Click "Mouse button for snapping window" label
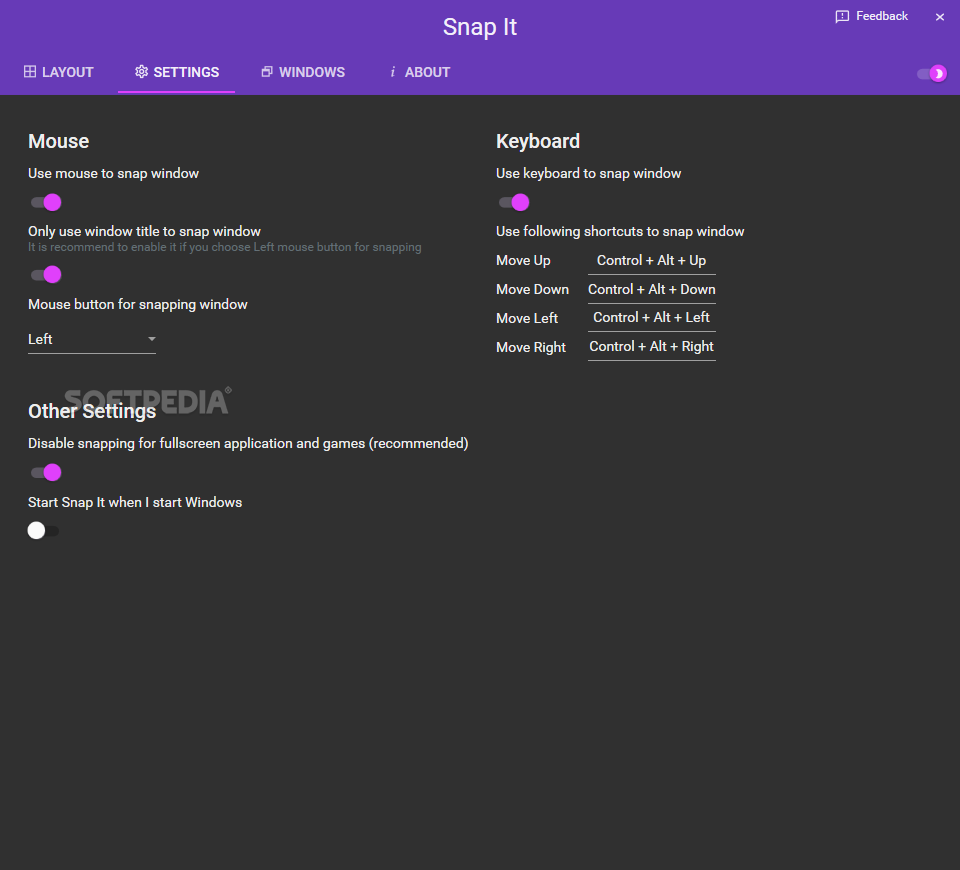Viewport: 960px width, 870px height. coord(138,304)
